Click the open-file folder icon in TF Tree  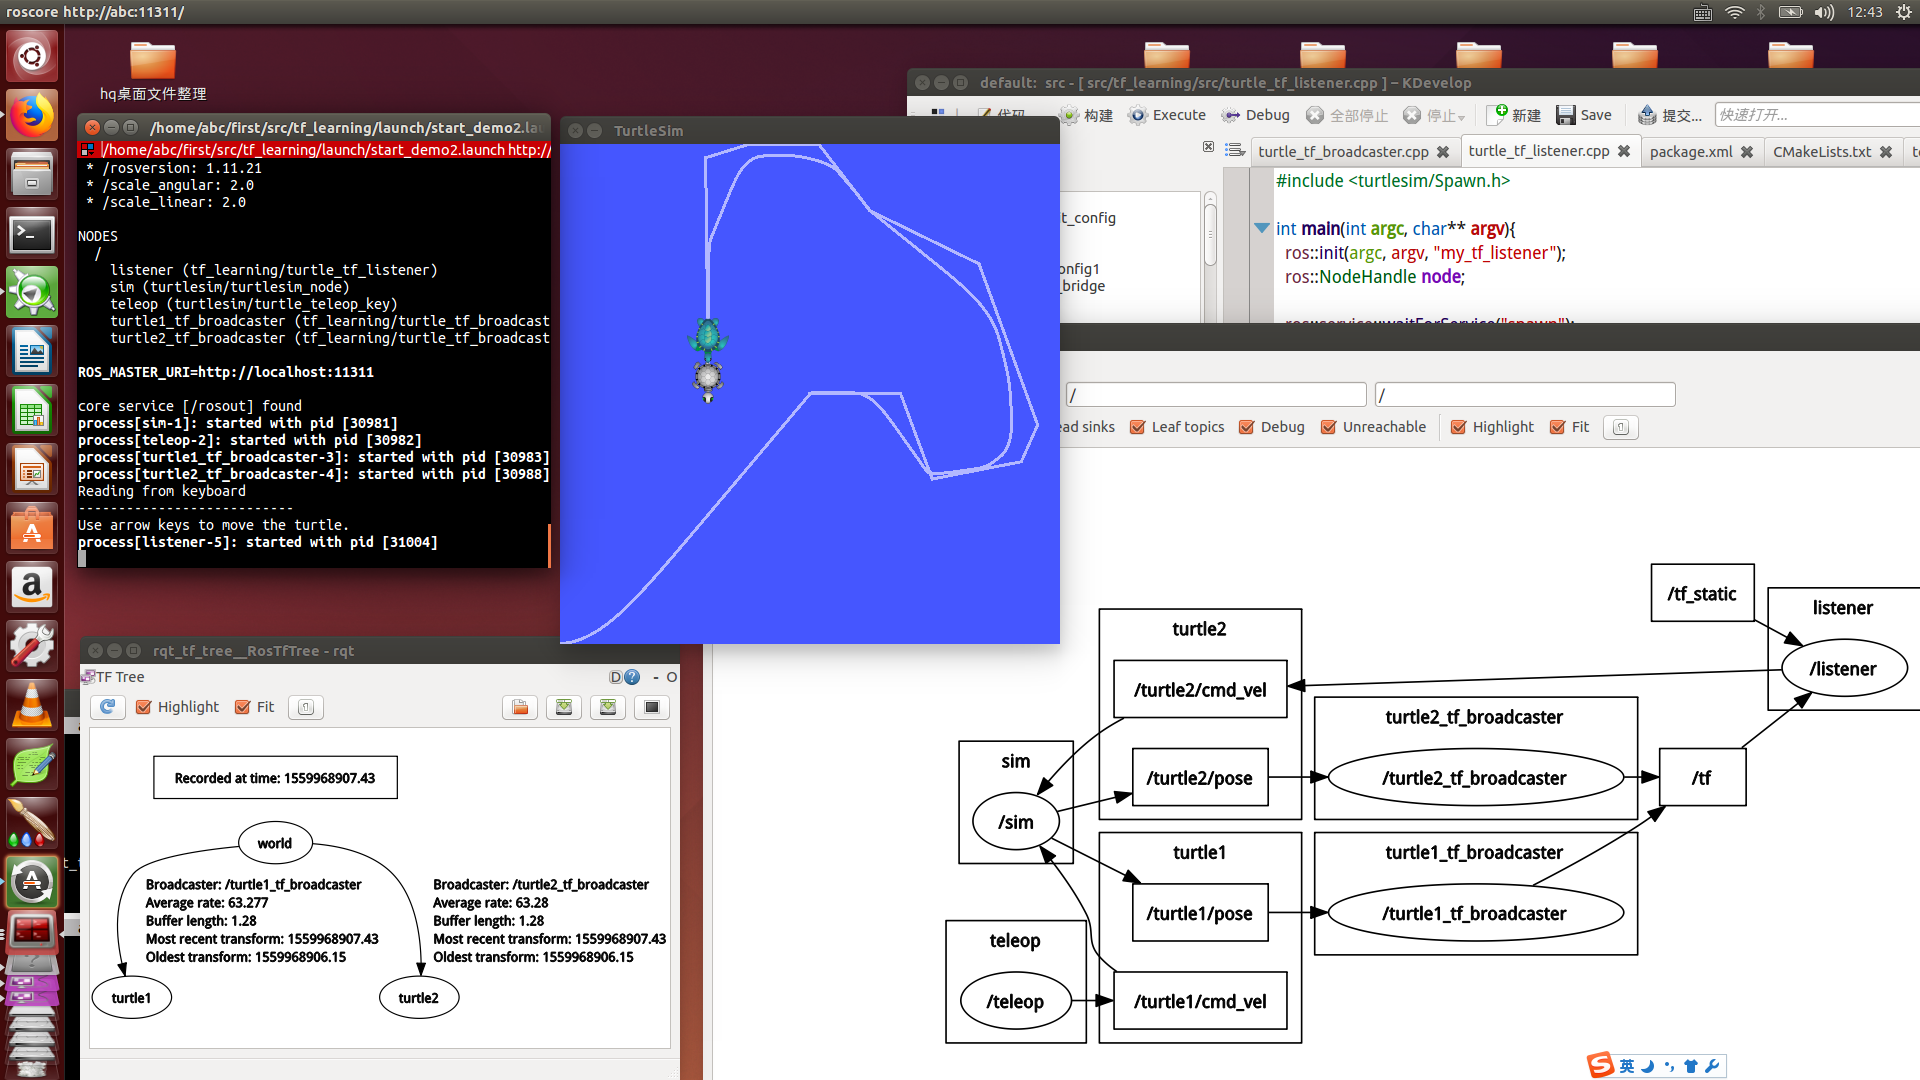click(x=520, y=707)
